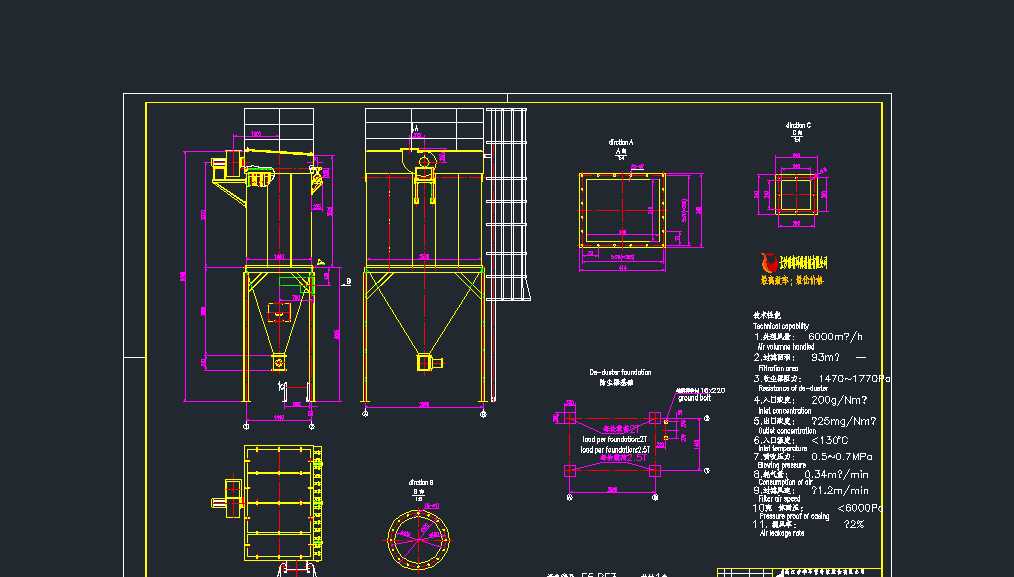Click 'Pressure proof of casing' label
Image resolution: width=1014 pixels, height=577 pixels.
[794, 517]
